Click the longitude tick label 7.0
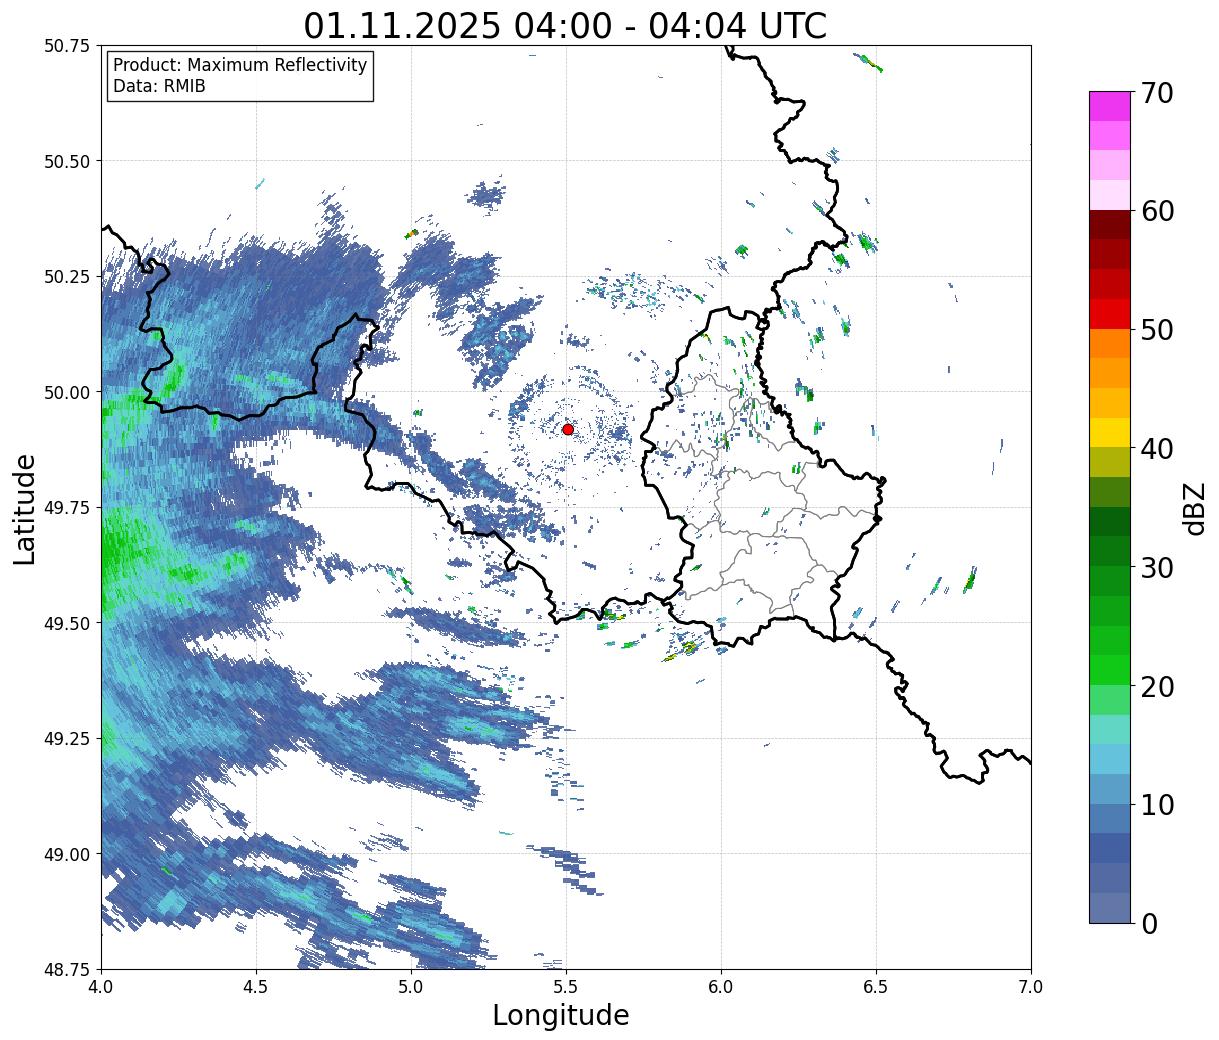The image size is (1219, 1040). point(1031,986)
